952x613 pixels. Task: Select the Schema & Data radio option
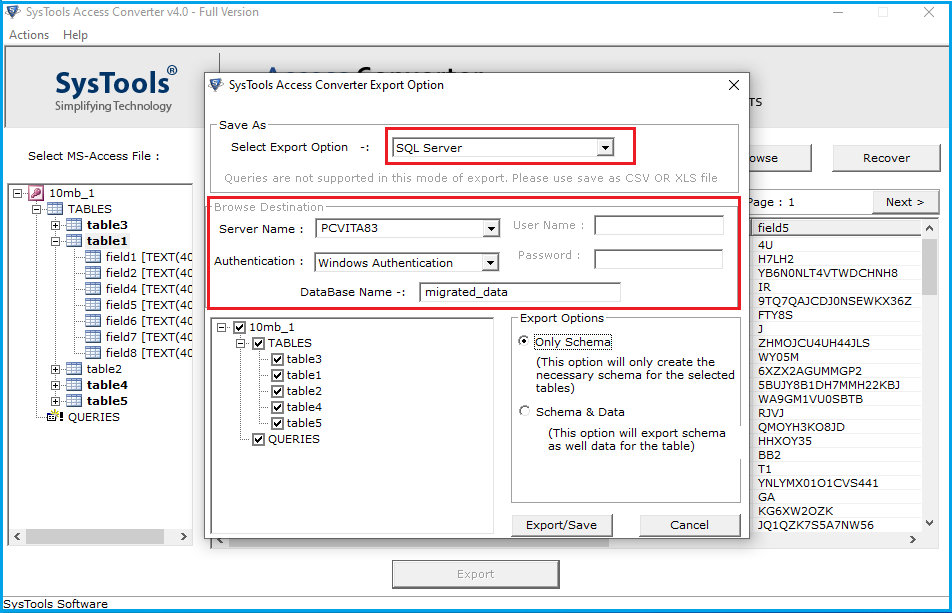(525, 411)
